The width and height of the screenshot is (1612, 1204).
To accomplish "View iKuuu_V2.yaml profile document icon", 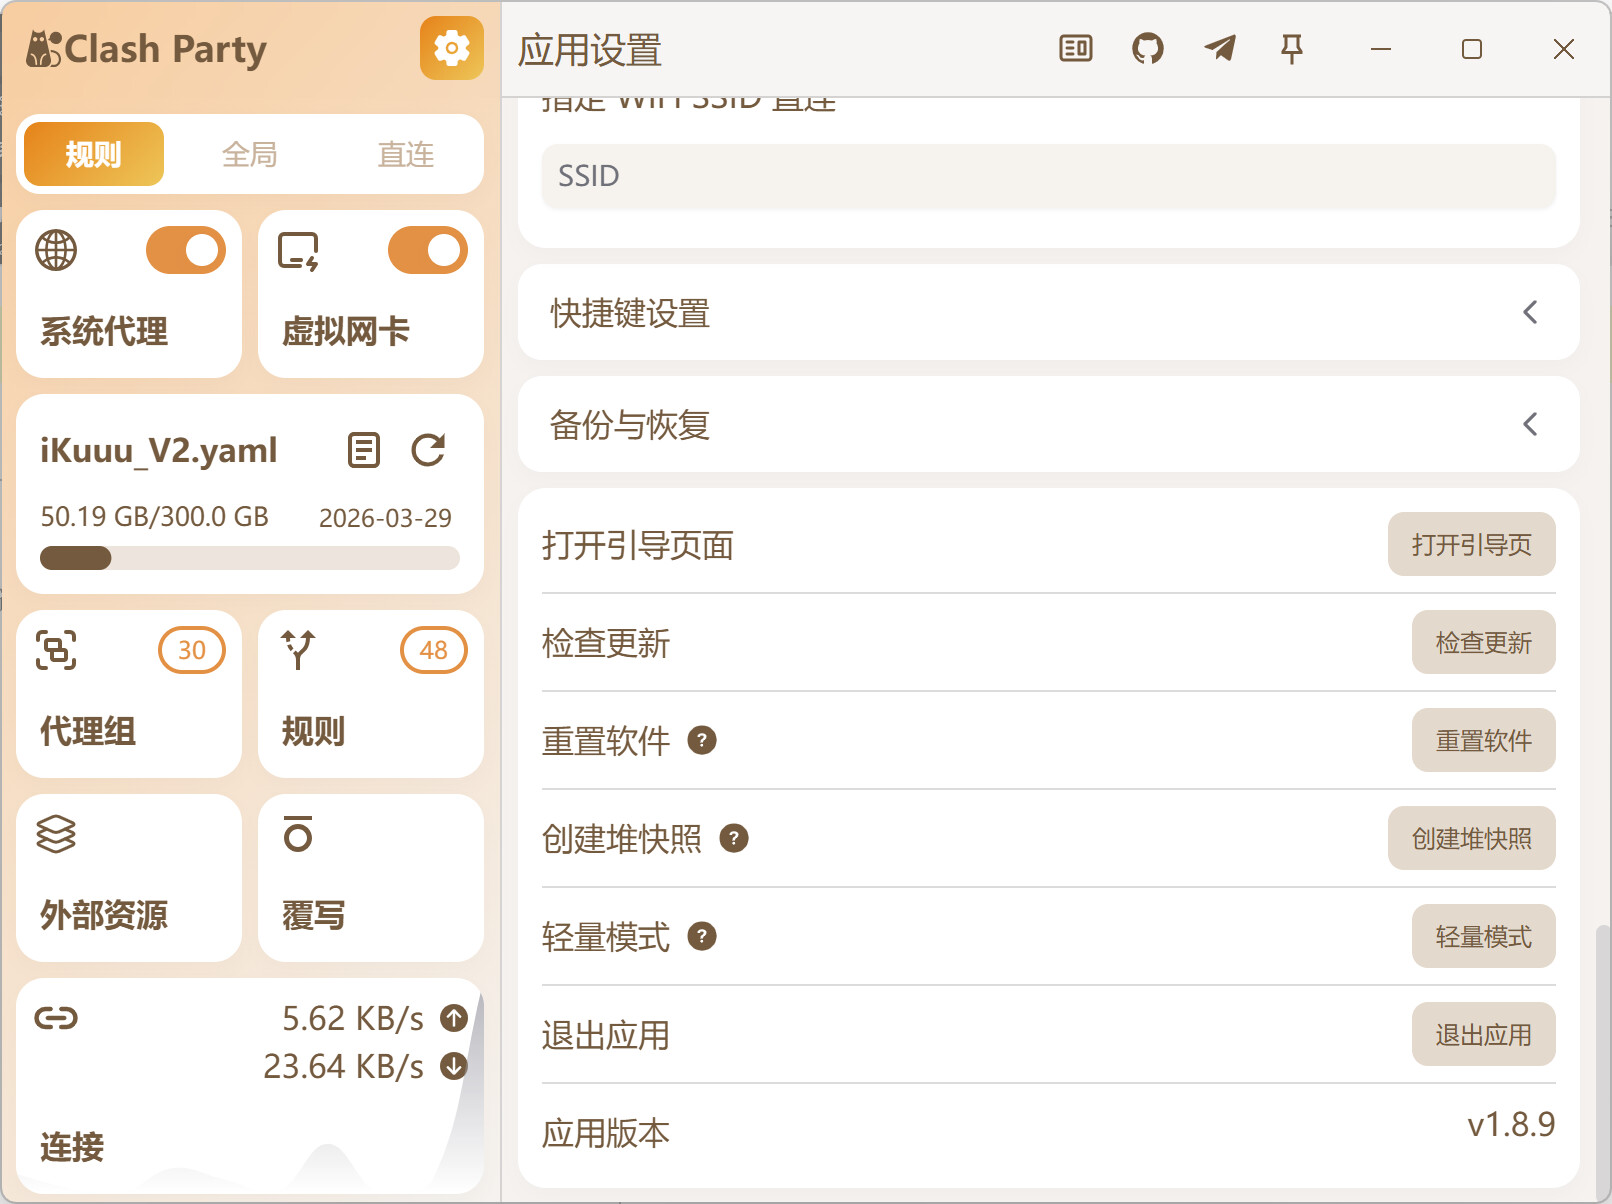I will (x=364, y=450).
